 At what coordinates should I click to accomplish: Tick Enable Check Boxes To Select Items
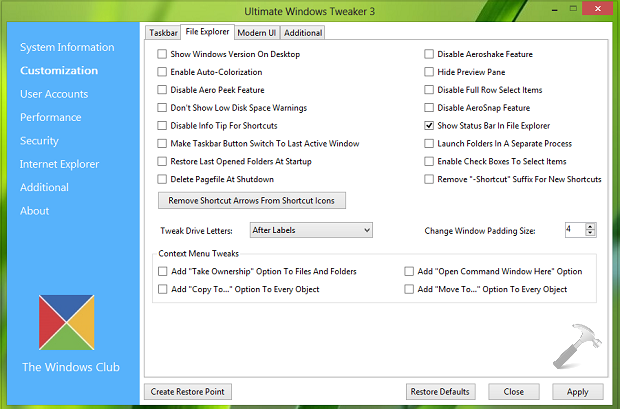[x=429, y=161]
